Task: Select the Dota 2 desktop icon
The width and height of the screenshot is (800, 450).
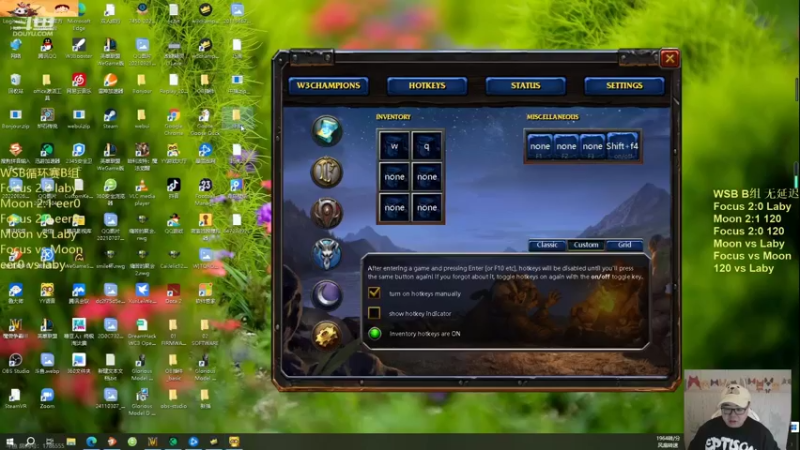Action: click(173, 294)
